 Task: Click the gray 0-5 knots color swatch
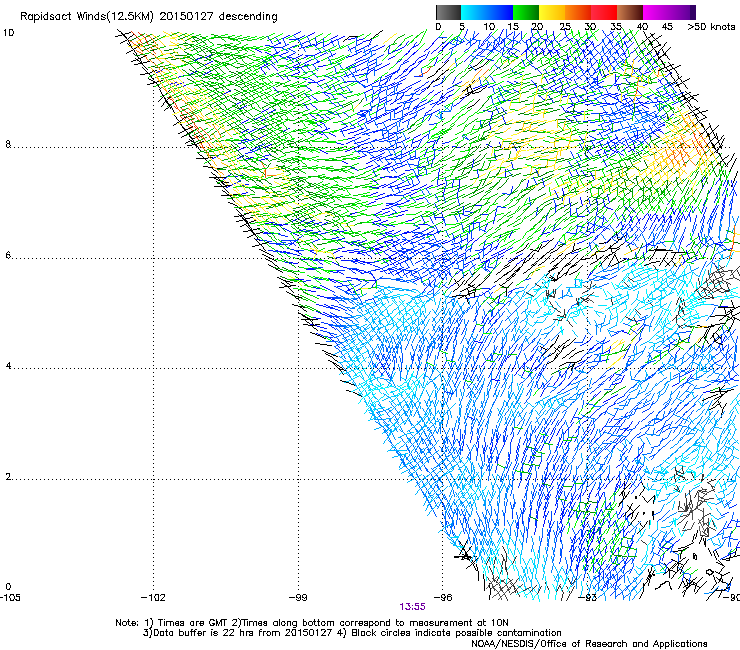point(448,12)
